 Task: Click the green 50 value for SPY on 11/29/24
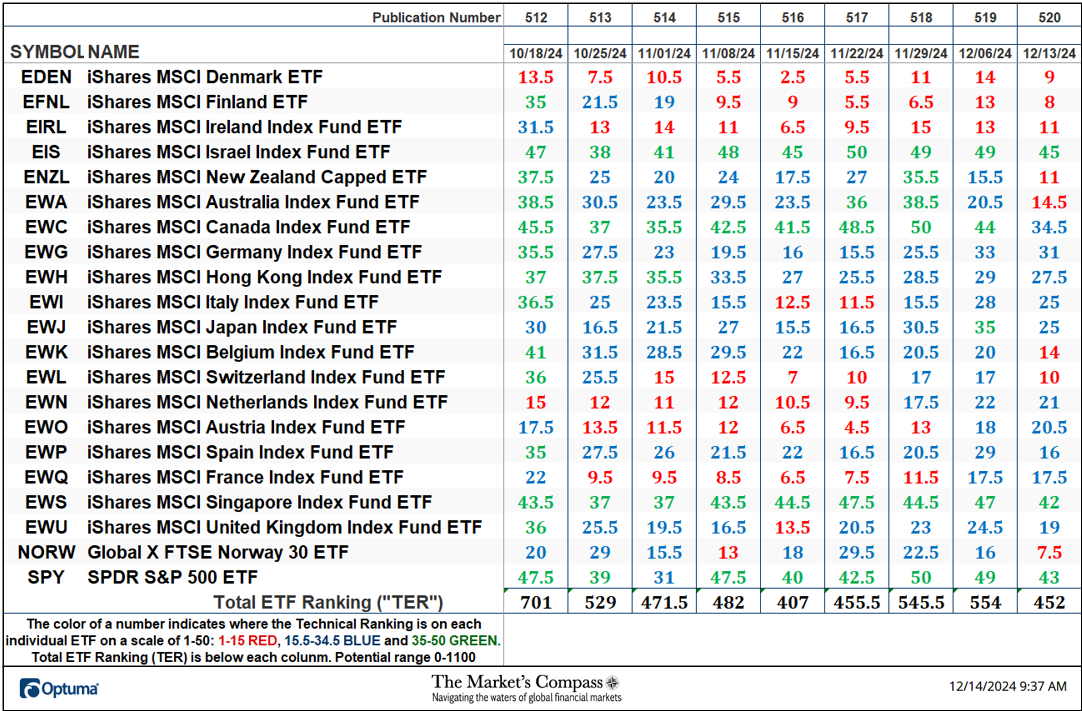[921, 577]
